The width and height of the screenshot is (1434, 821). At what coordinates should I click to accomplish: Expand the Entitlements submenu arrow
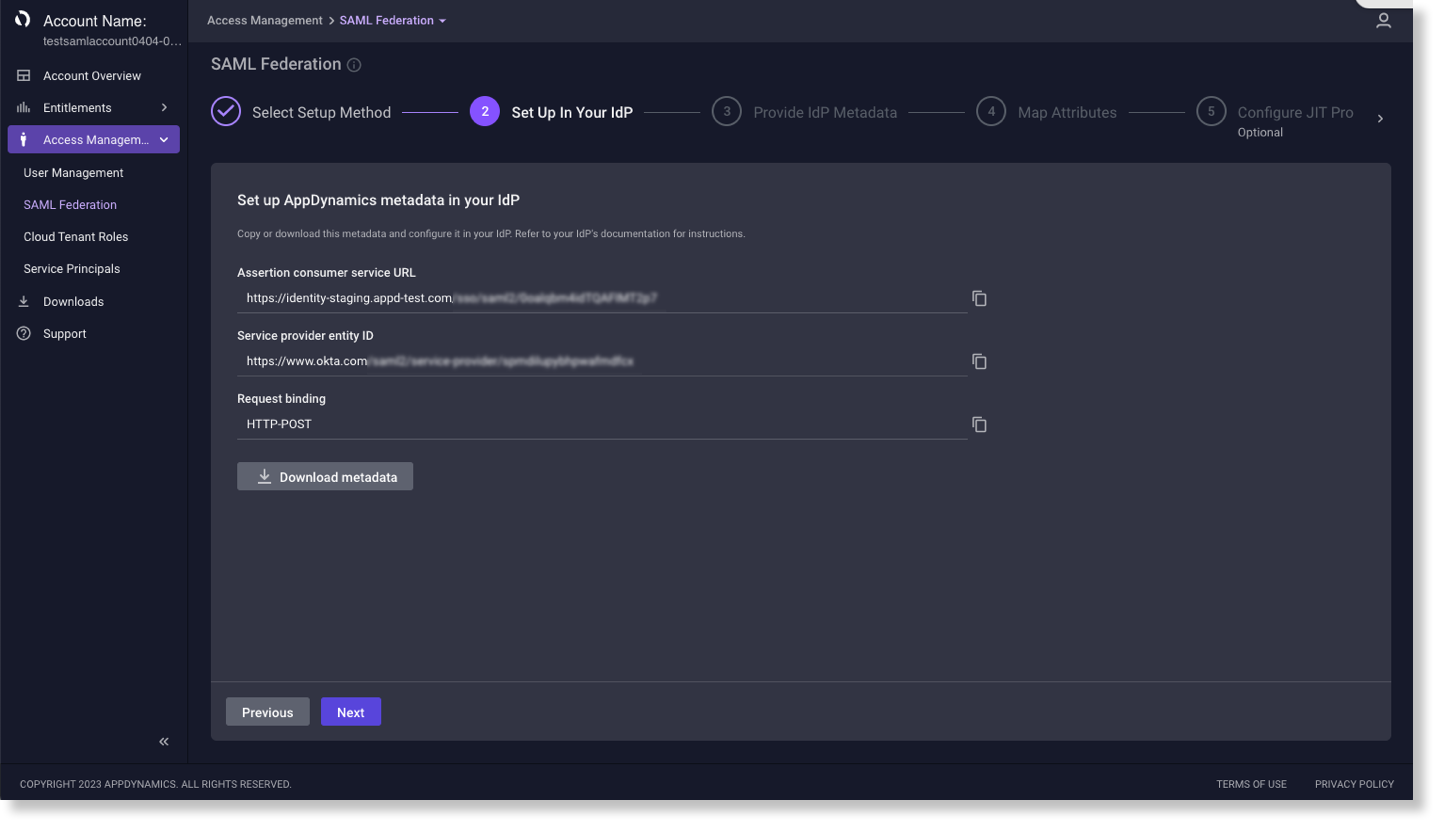click(x=164, y=108)
